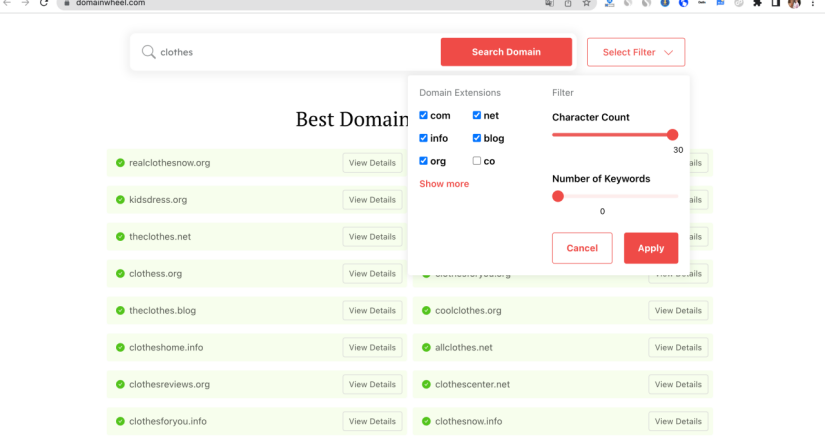The width and height of the screenshot is (825, 441).
Task: Click the browser back arrow
Action: [8, 4]
